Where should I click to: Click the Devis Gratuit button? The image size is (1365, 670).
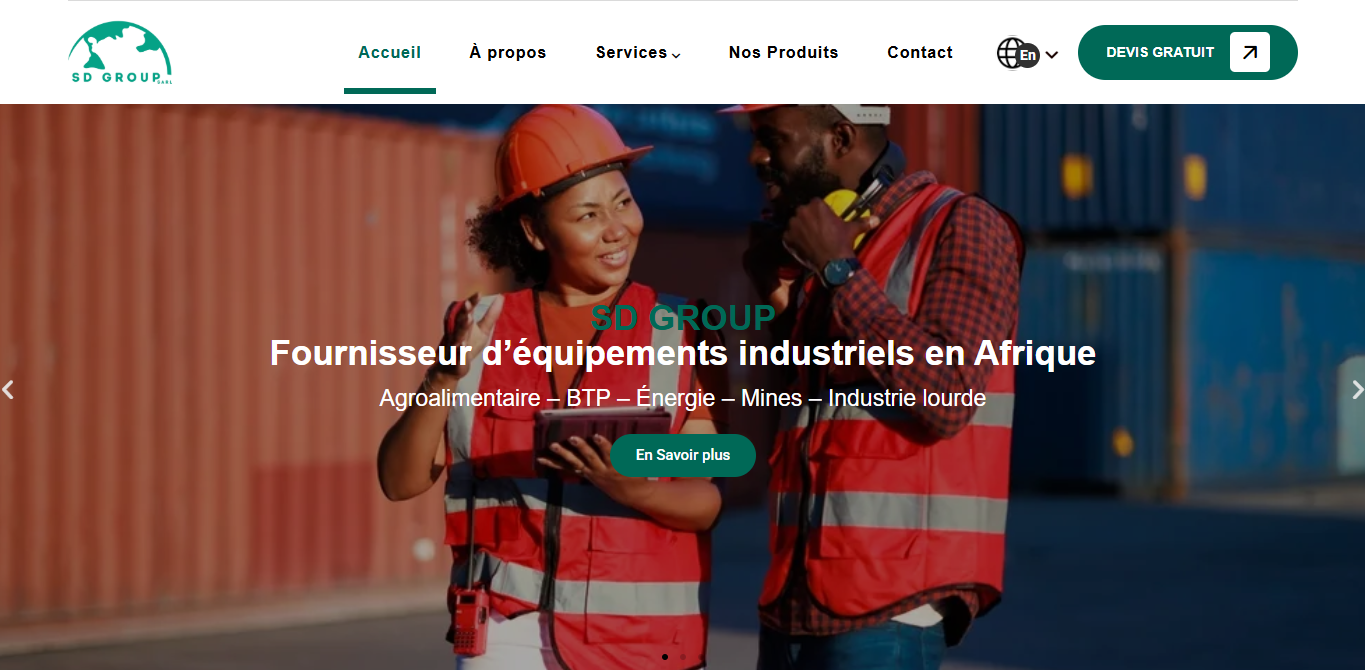coord(1187,52)
